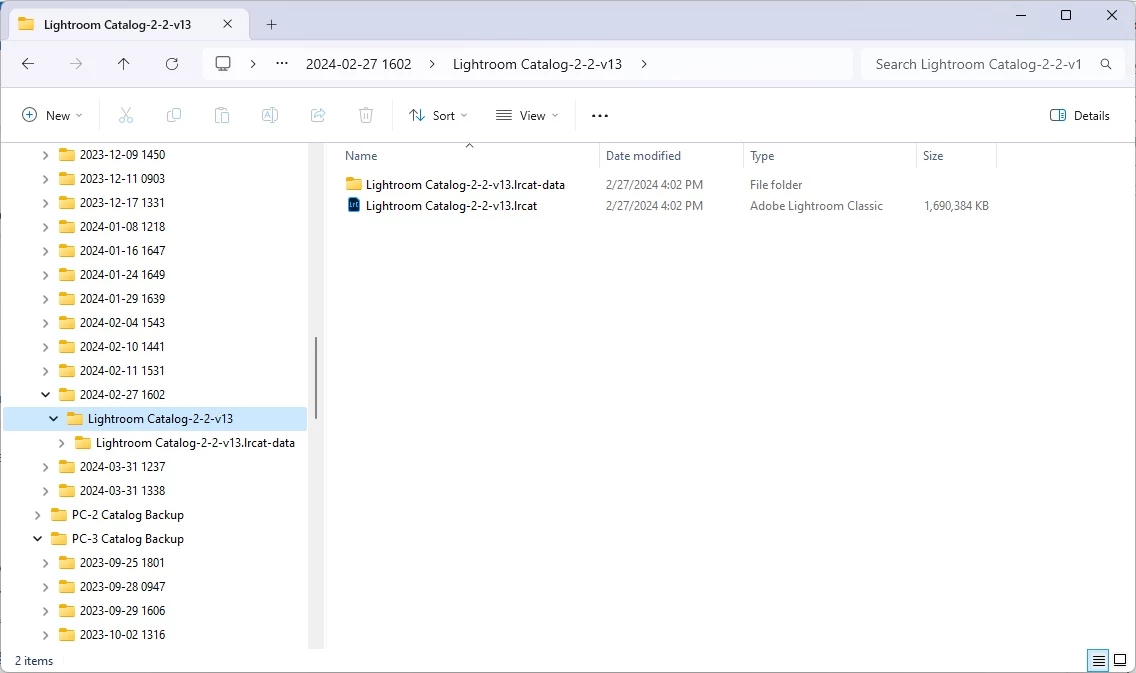The width and height of the screenshot is (1136, 673).
Task: Select 2023-10-02 1316 folder in tree
Action: [122, 635]
